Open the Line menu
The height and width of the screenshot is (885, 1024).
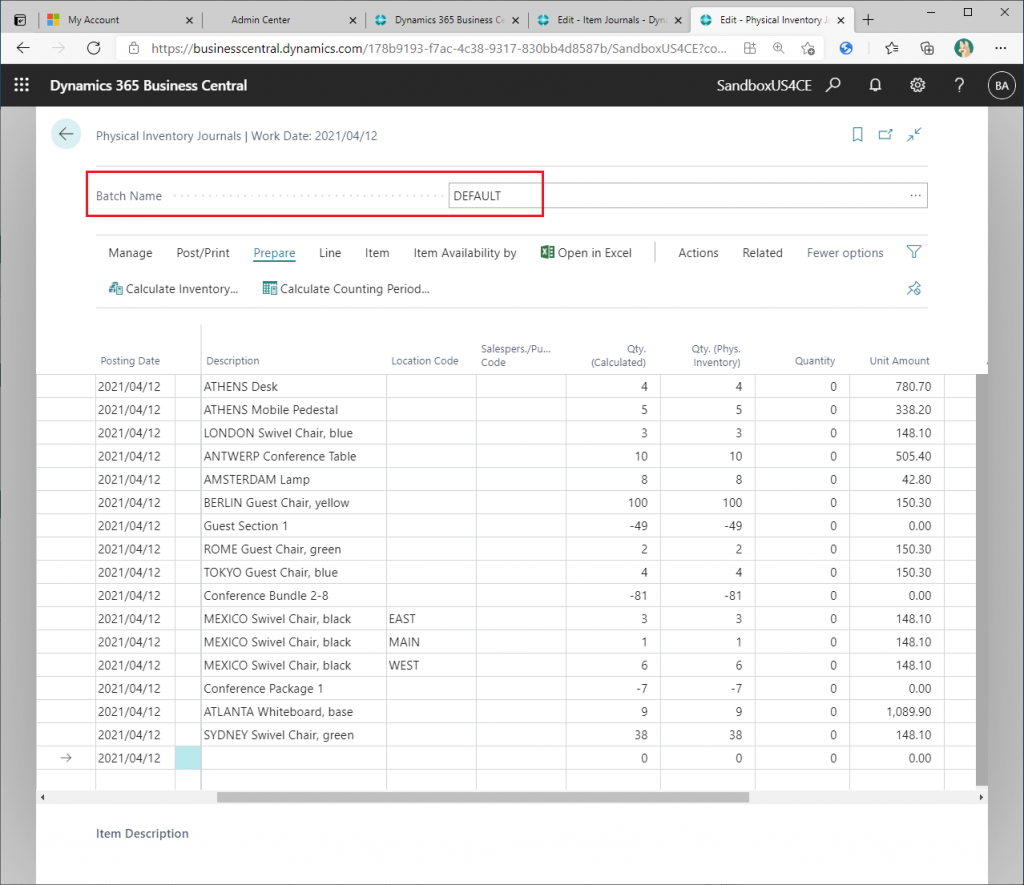(x=330, y=253)
